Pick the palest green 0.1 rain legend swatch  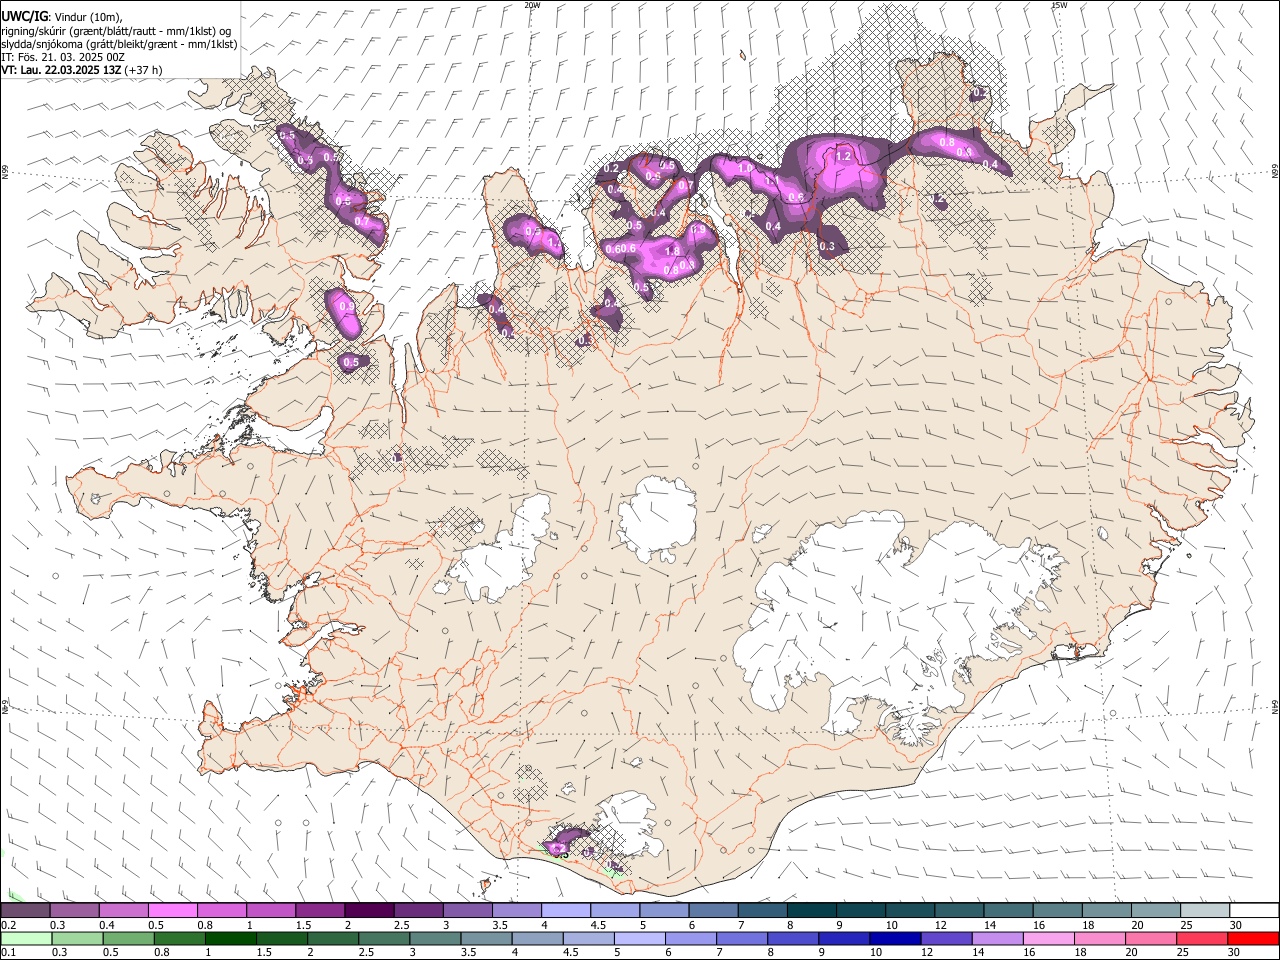pos(26,938)
